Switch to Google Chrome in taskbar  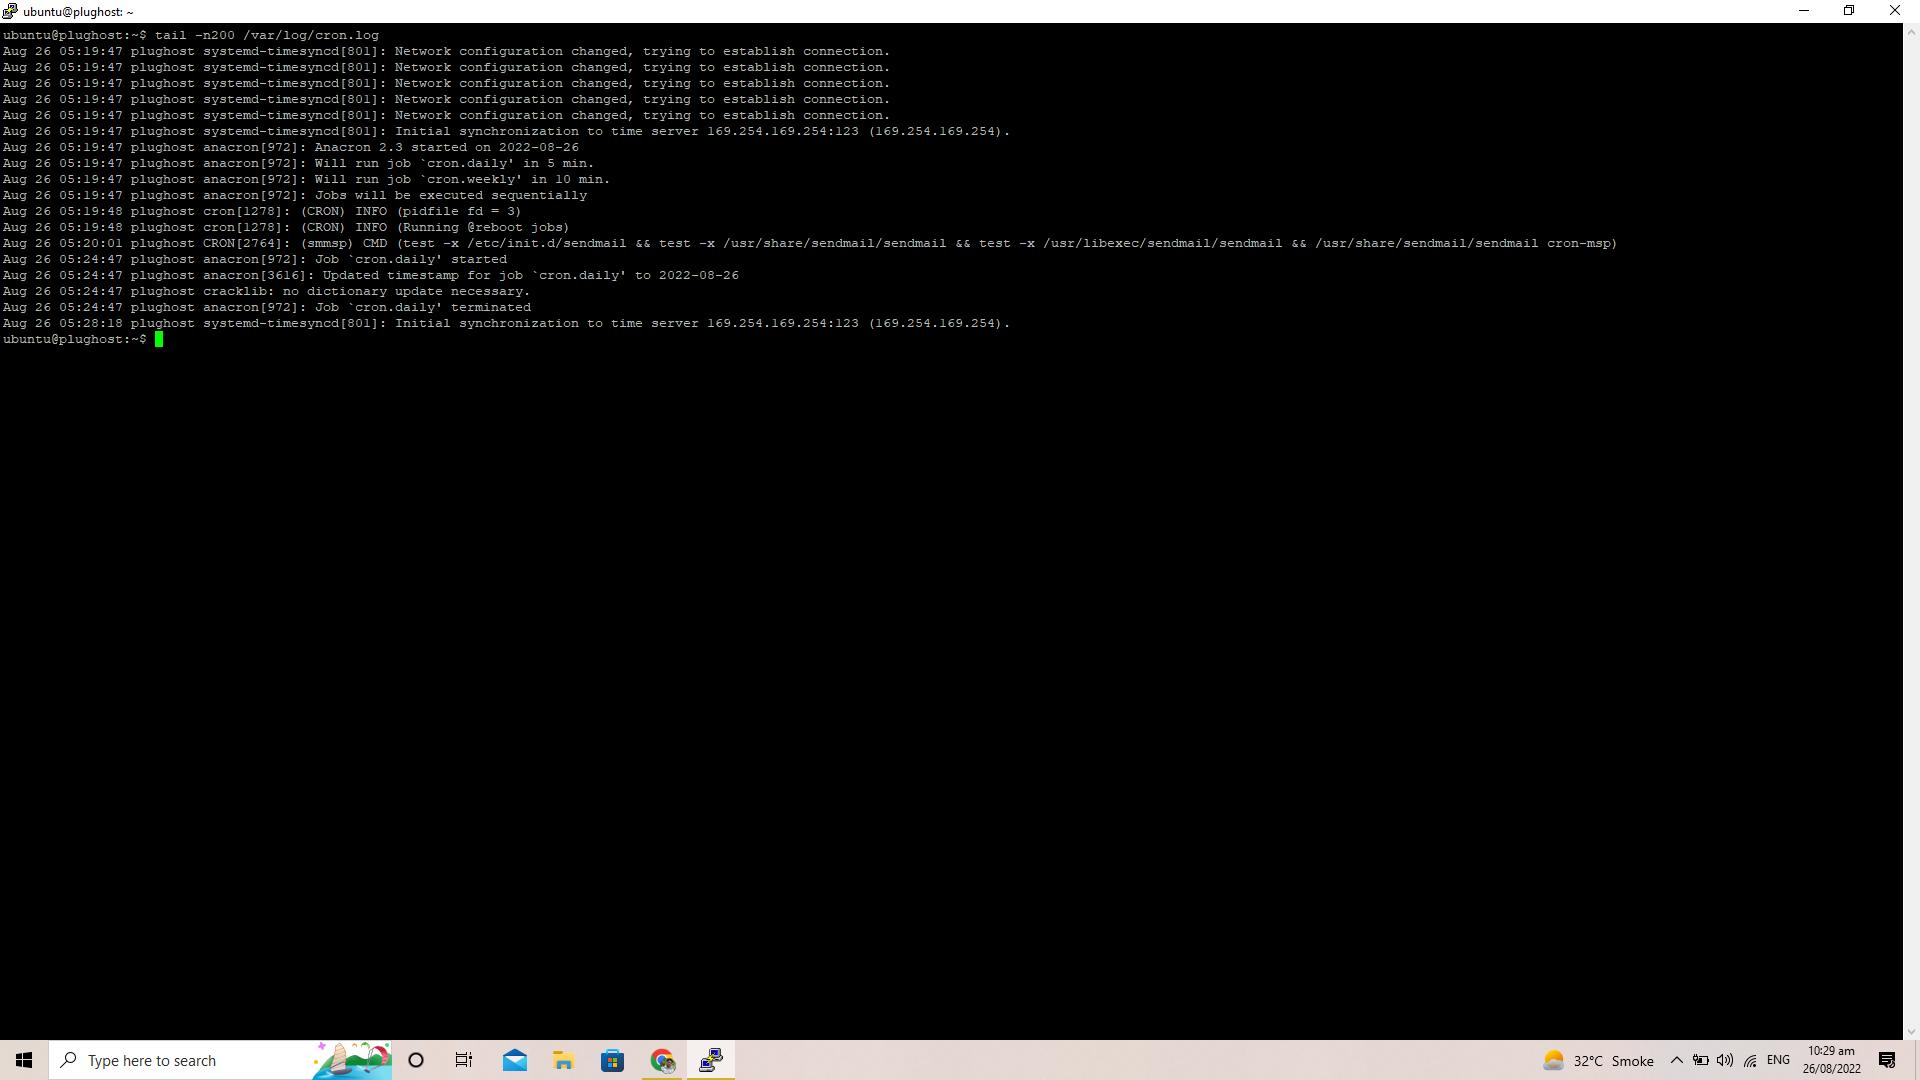tap(662, 1060)
